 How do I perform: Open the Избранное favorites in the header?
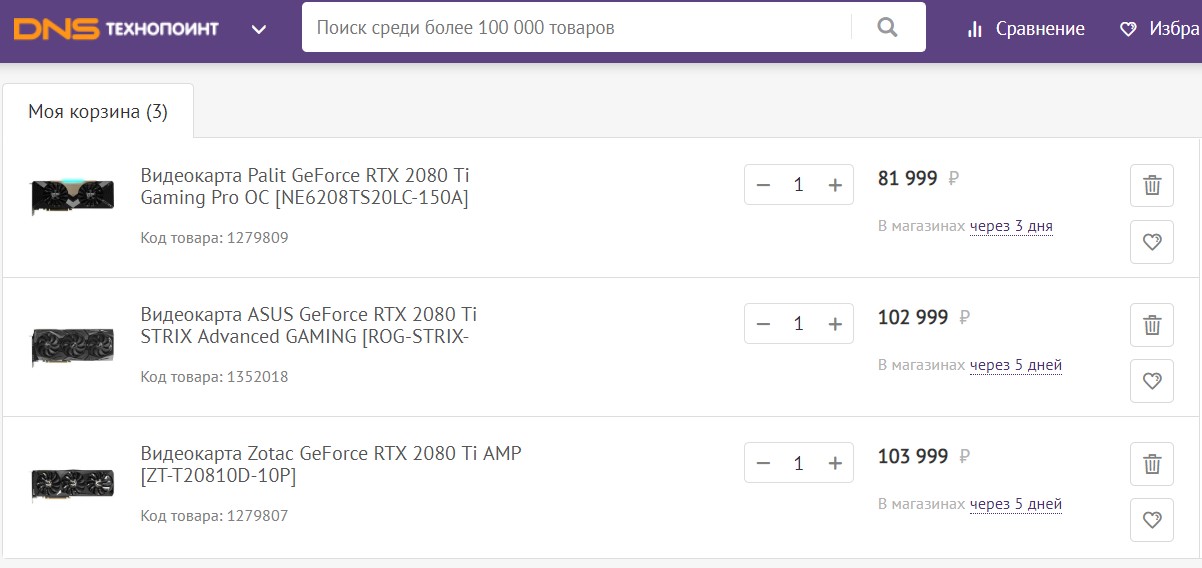point(1160,29)
